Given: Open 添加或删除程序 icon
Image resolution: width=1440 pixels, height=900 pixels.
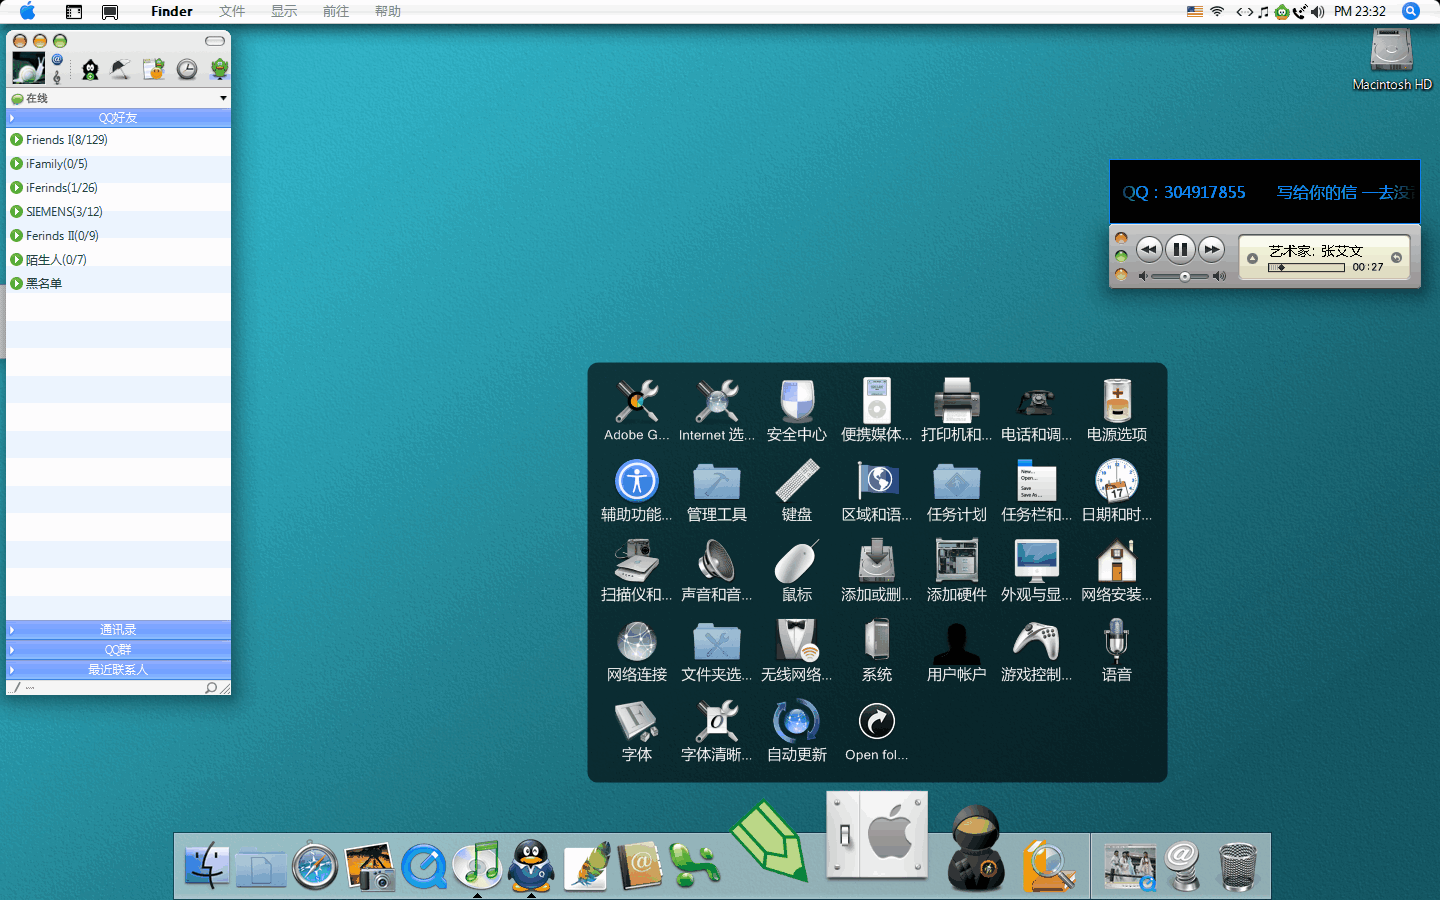Looking at the screenshot, I should (x=877, y=561).
